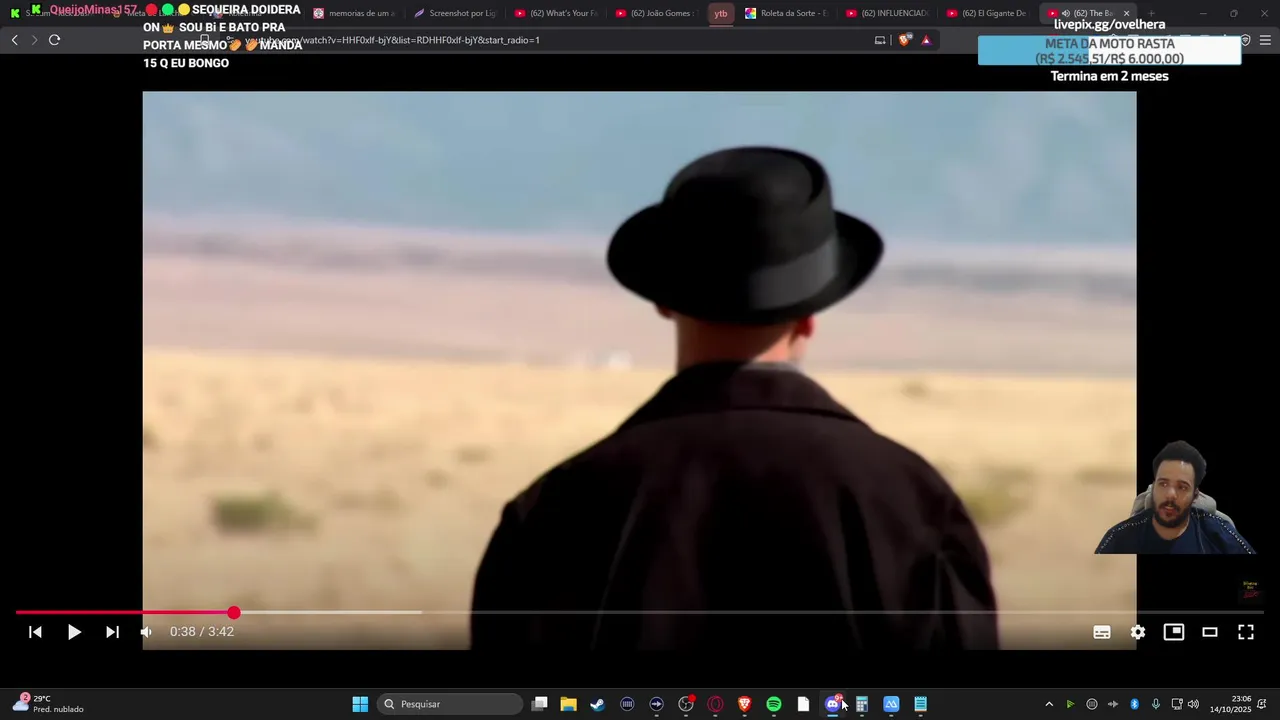Switch to 'Roleta da Sorte' tab
Viewport: 1280px width, 720px height.
[x=786, y=13]
